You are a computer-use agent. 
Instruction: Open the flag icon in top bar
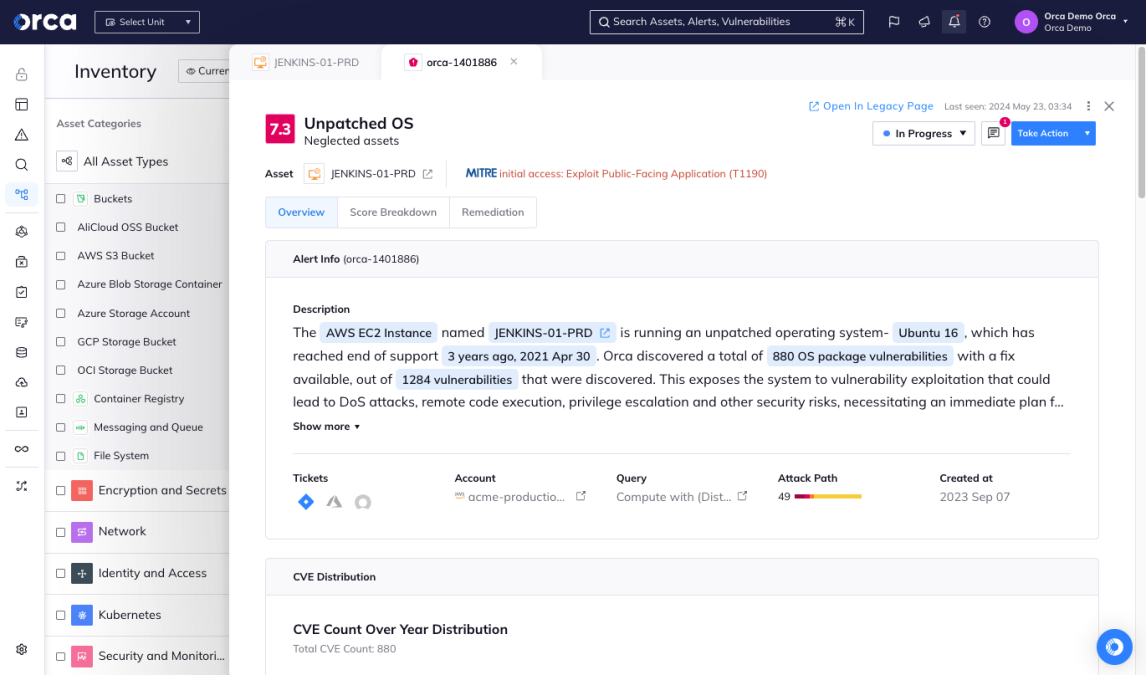(x=893, y=22)
